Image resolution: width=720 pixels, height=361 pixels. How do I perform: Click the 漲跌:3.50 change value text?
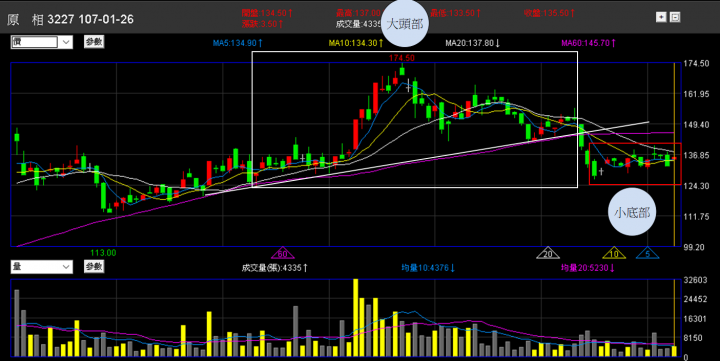coord(262,23)
